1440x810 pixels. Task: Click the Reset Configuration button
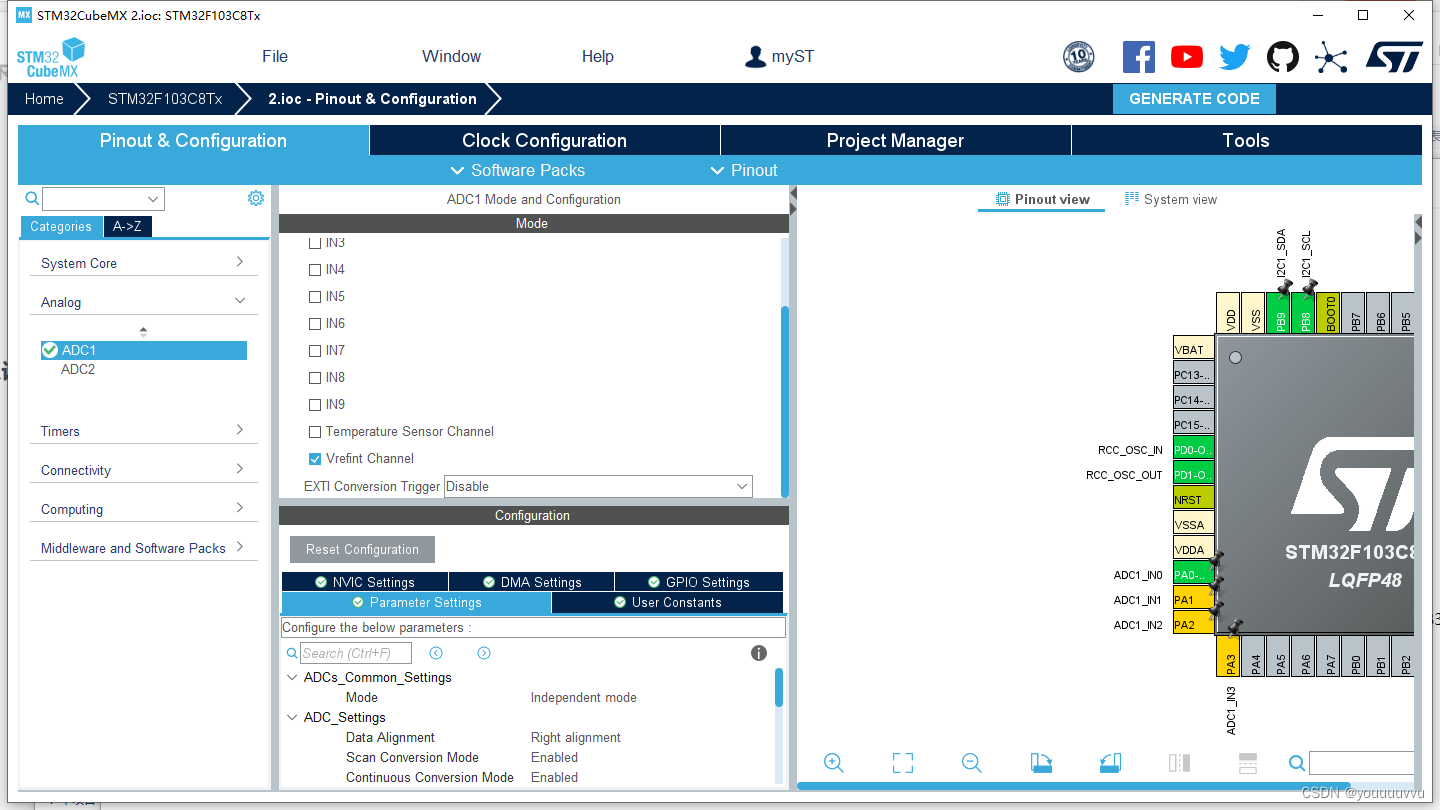click(x=363, y=549)
